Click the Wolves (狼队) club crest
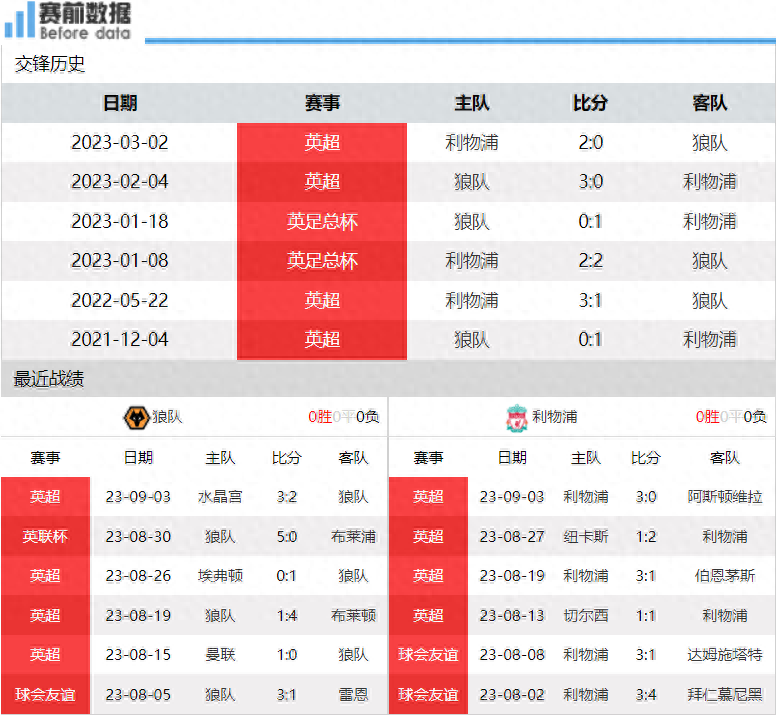Image resolution: width=776 pixels, height=715 pixels. tap(136, 418)
